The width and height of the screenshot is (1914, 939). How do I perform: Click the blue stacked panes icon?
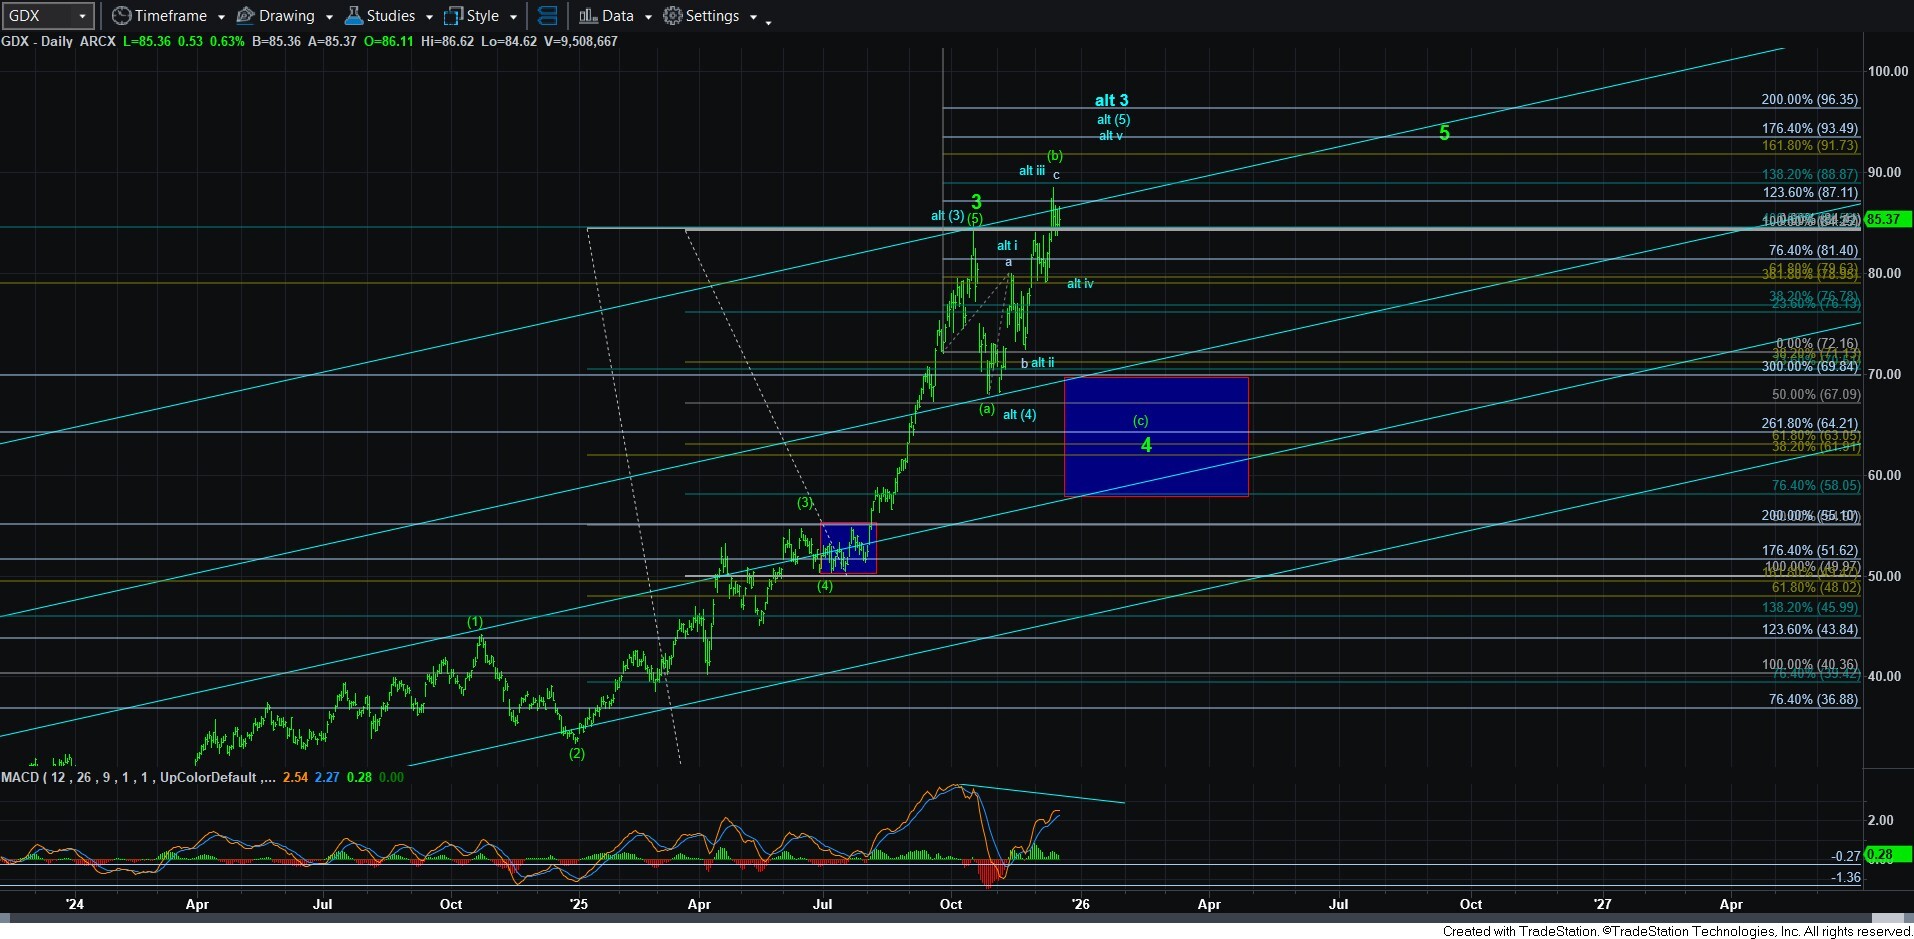(x=547, y=16)
